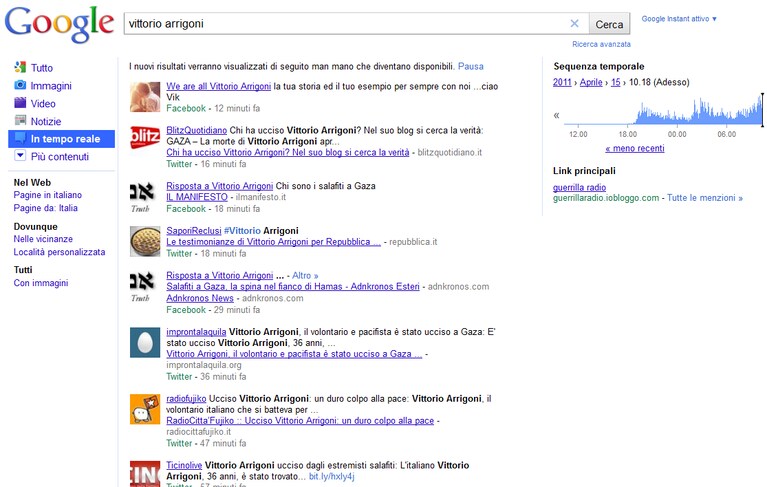Screen dimensions: 767x487
Task: Click the Cerca search button
Action: point(609,24)
